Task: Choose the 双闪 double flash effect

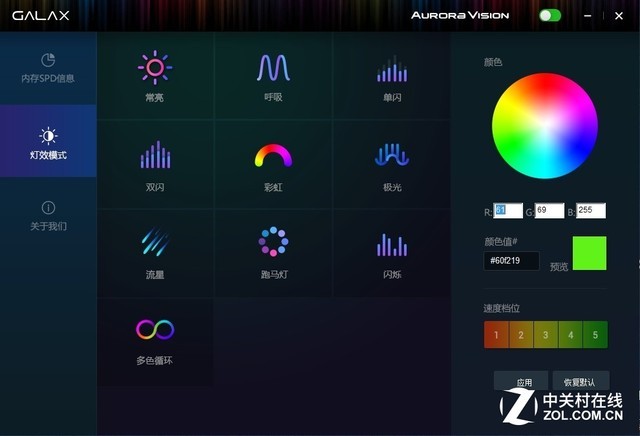Action: coord(154,156)
